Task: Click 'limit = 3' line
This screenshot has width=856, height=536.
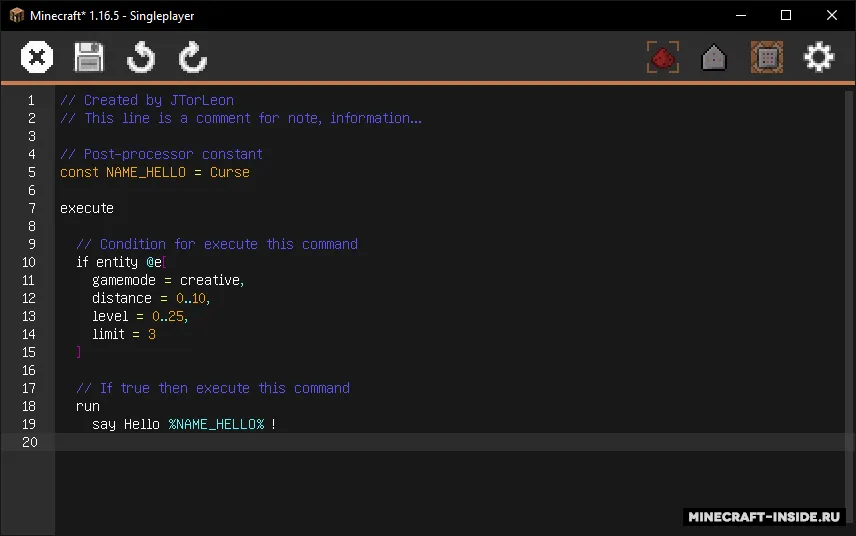Action: (x=124, y=335)
